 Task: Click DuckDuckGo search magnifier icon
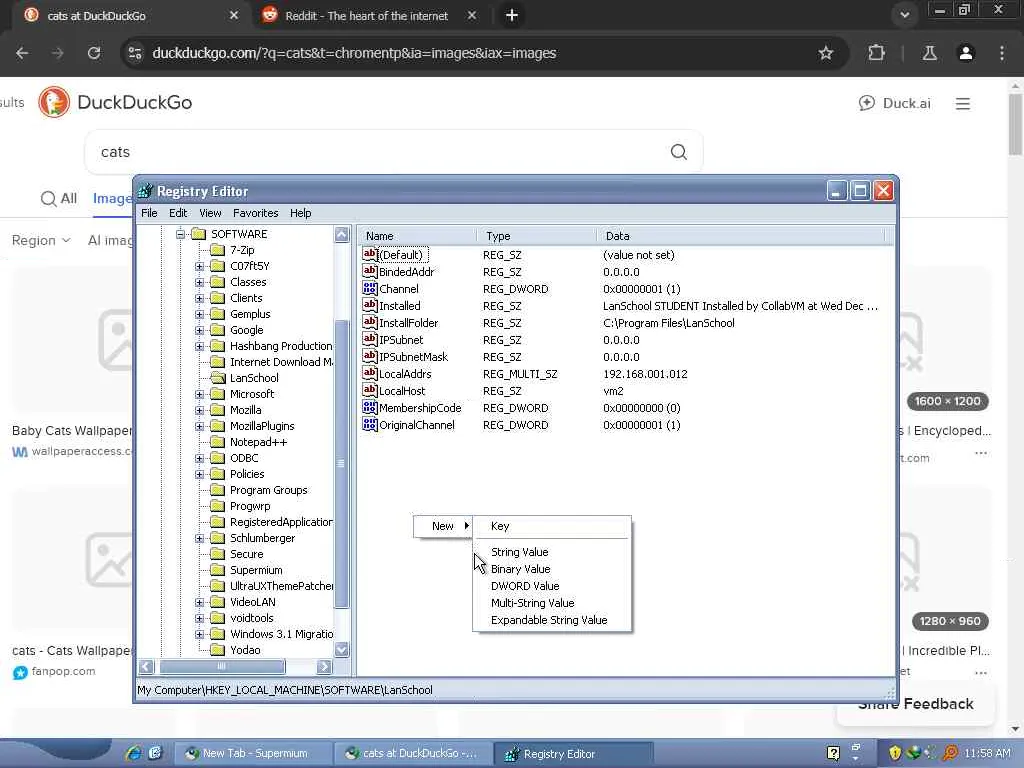(x=679, y=152)
